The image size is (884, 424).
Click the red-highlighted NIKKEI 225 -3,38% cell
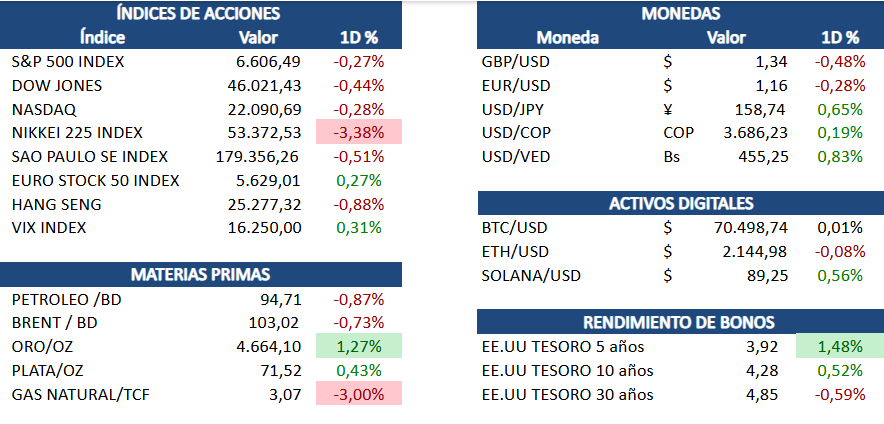click(x=358, y=132)
